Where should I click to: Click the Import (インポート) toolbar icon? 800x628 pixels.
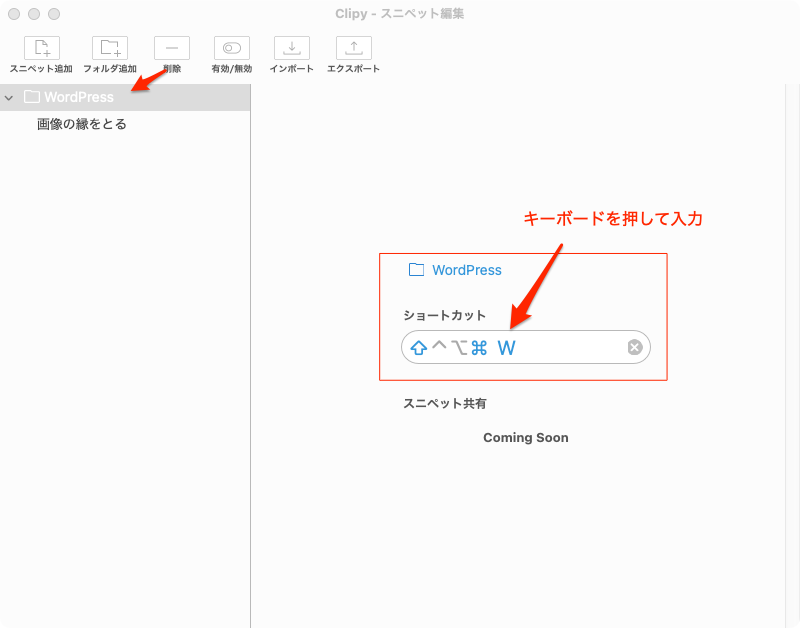point(292,48)
